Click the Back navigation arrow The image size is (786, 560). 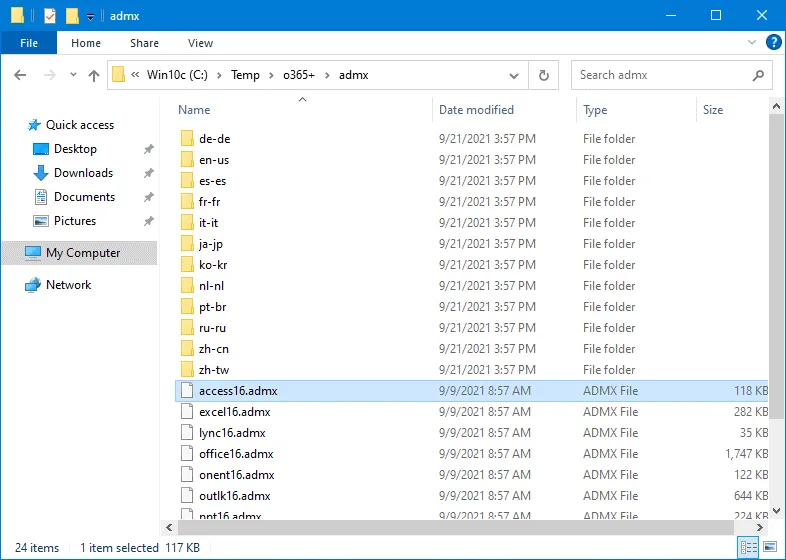pos(21,75)
